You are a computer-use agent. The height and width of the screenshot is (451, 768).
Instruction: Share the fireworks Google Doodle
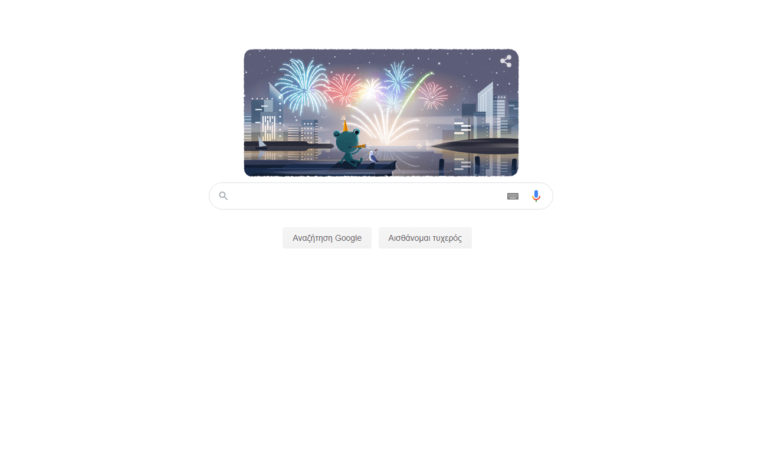tap(505, 61)
